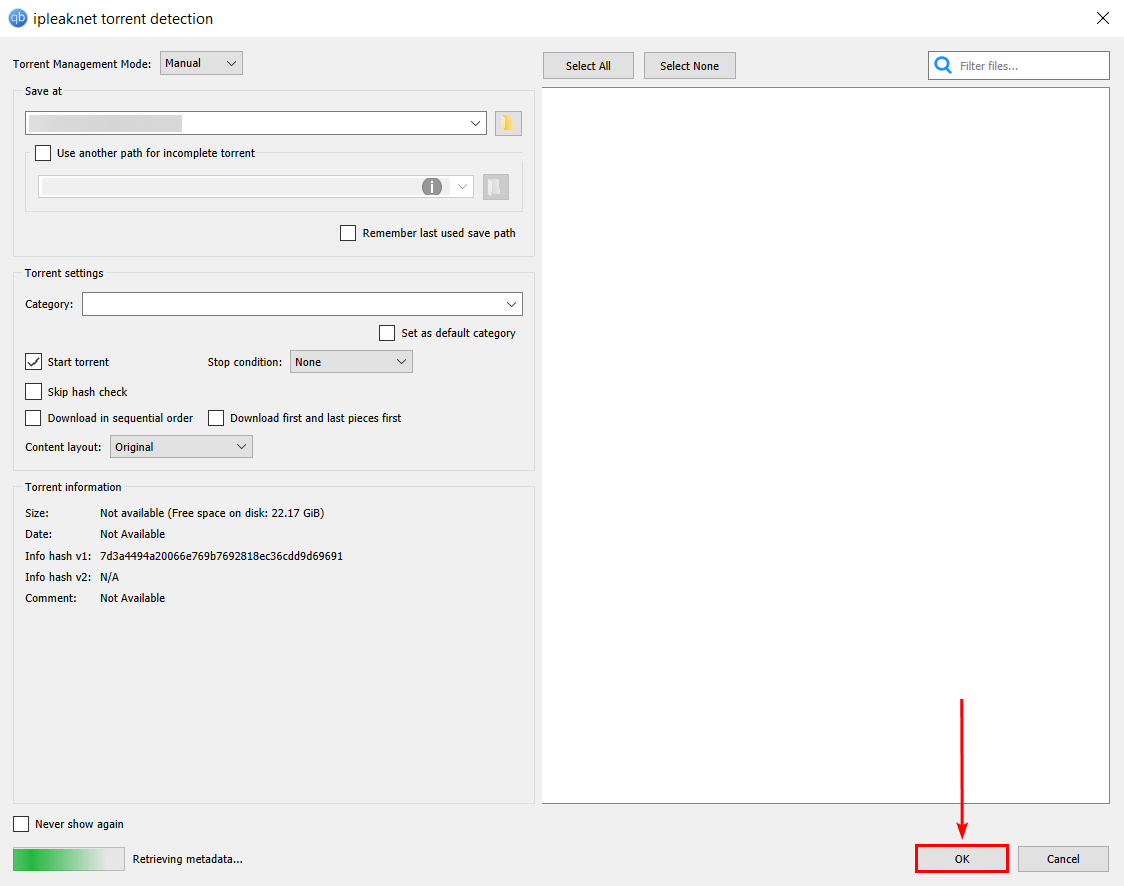Click the incomplete torrent folder browse icon

click(495, 187)
